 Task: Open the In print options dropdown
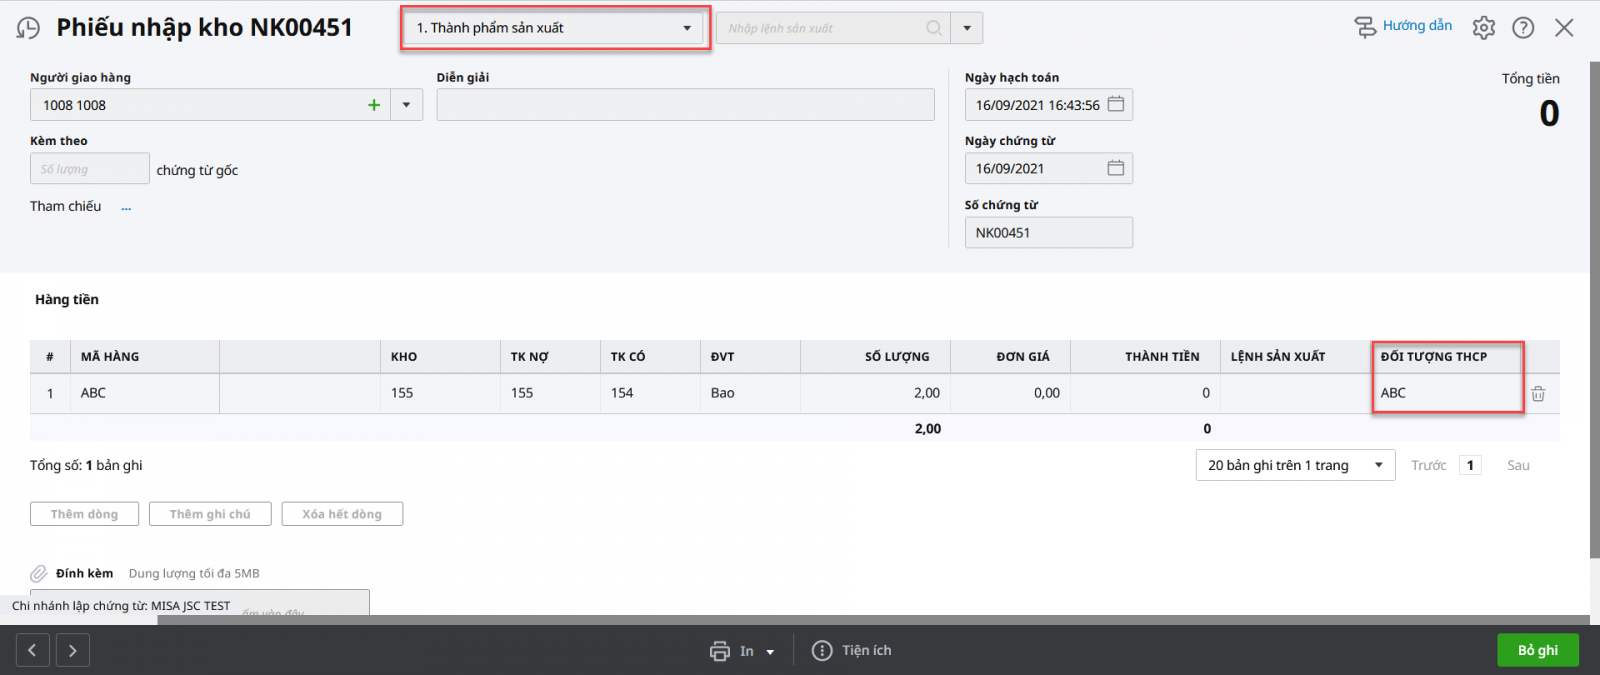(770, 652)
